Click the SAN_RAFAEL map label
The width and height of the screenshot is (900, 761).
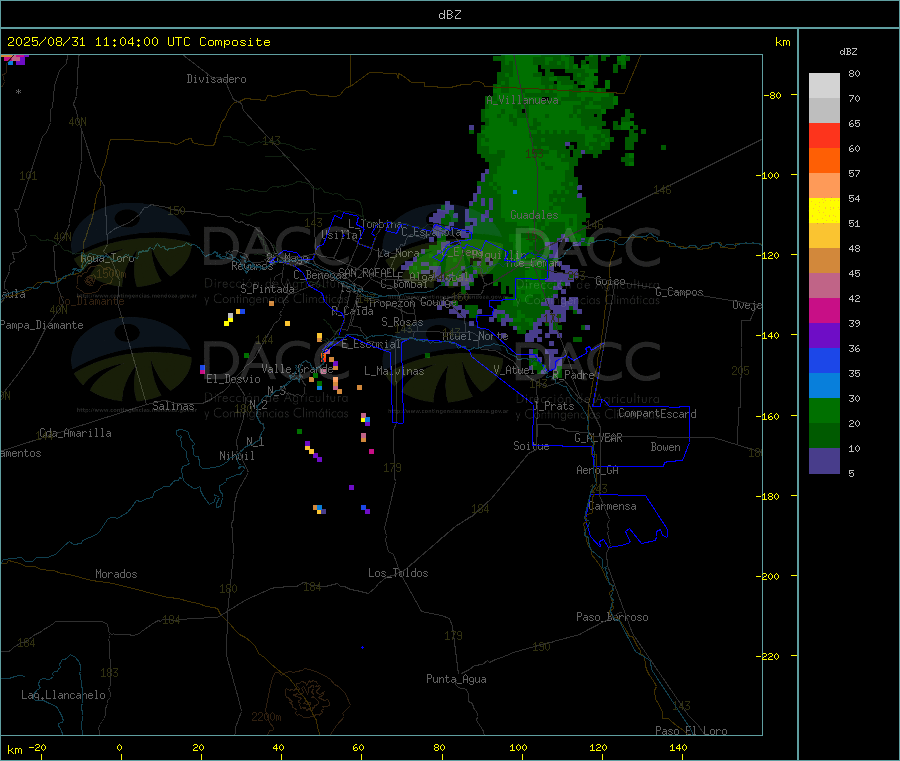pyautogui.click(x=367, y=272)
